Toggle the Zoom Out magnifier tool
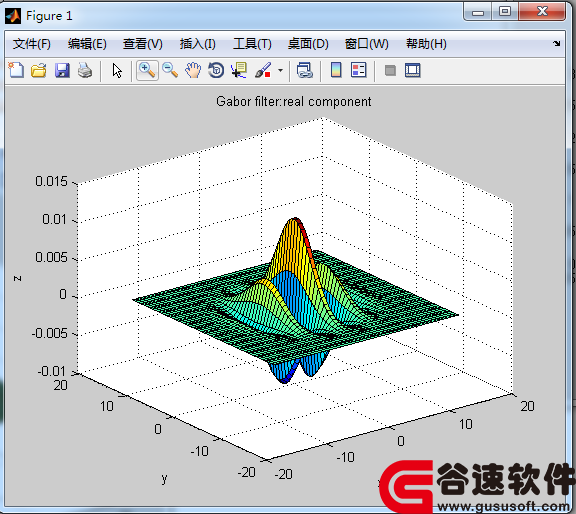Screen dimensions: 576x514 pyautogui.click(x=170, y=70)
